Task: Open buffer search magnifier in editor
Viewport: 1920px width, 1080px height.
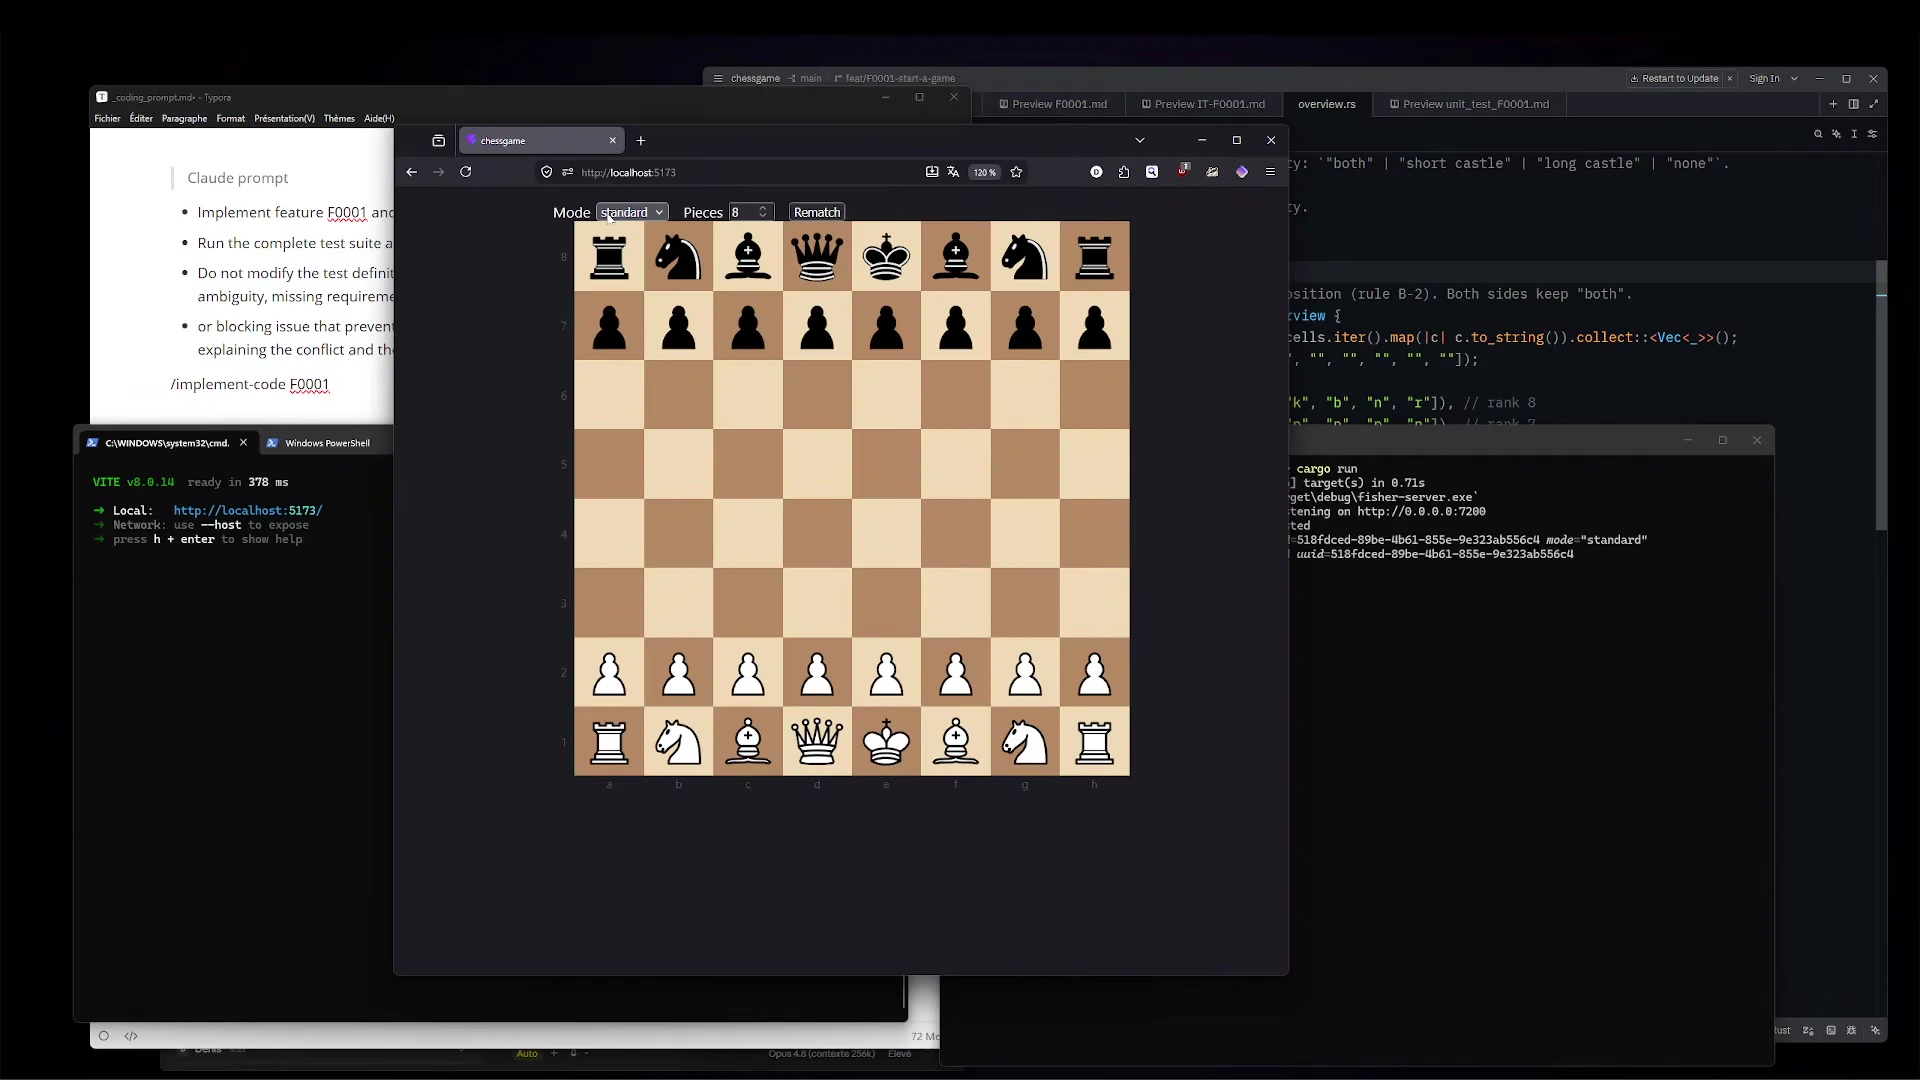Action: [1818, 134]
